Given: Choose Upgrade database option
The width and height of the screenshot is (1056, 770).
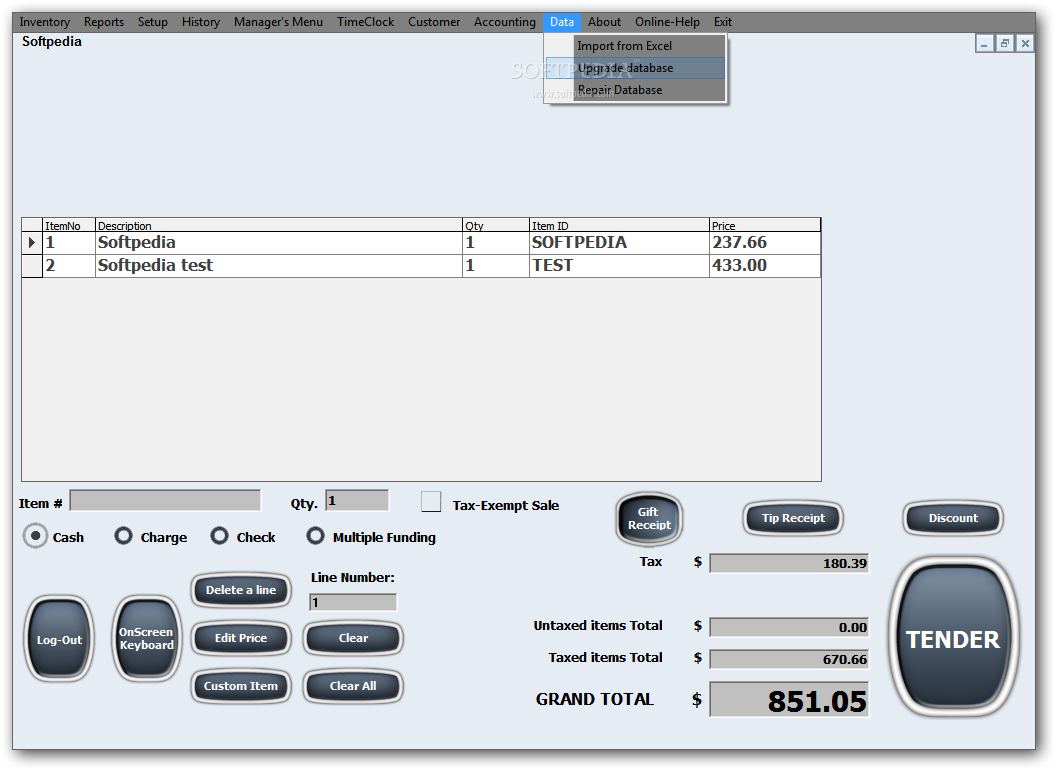Looking at the screenshot, I should [x=635, y=68].
